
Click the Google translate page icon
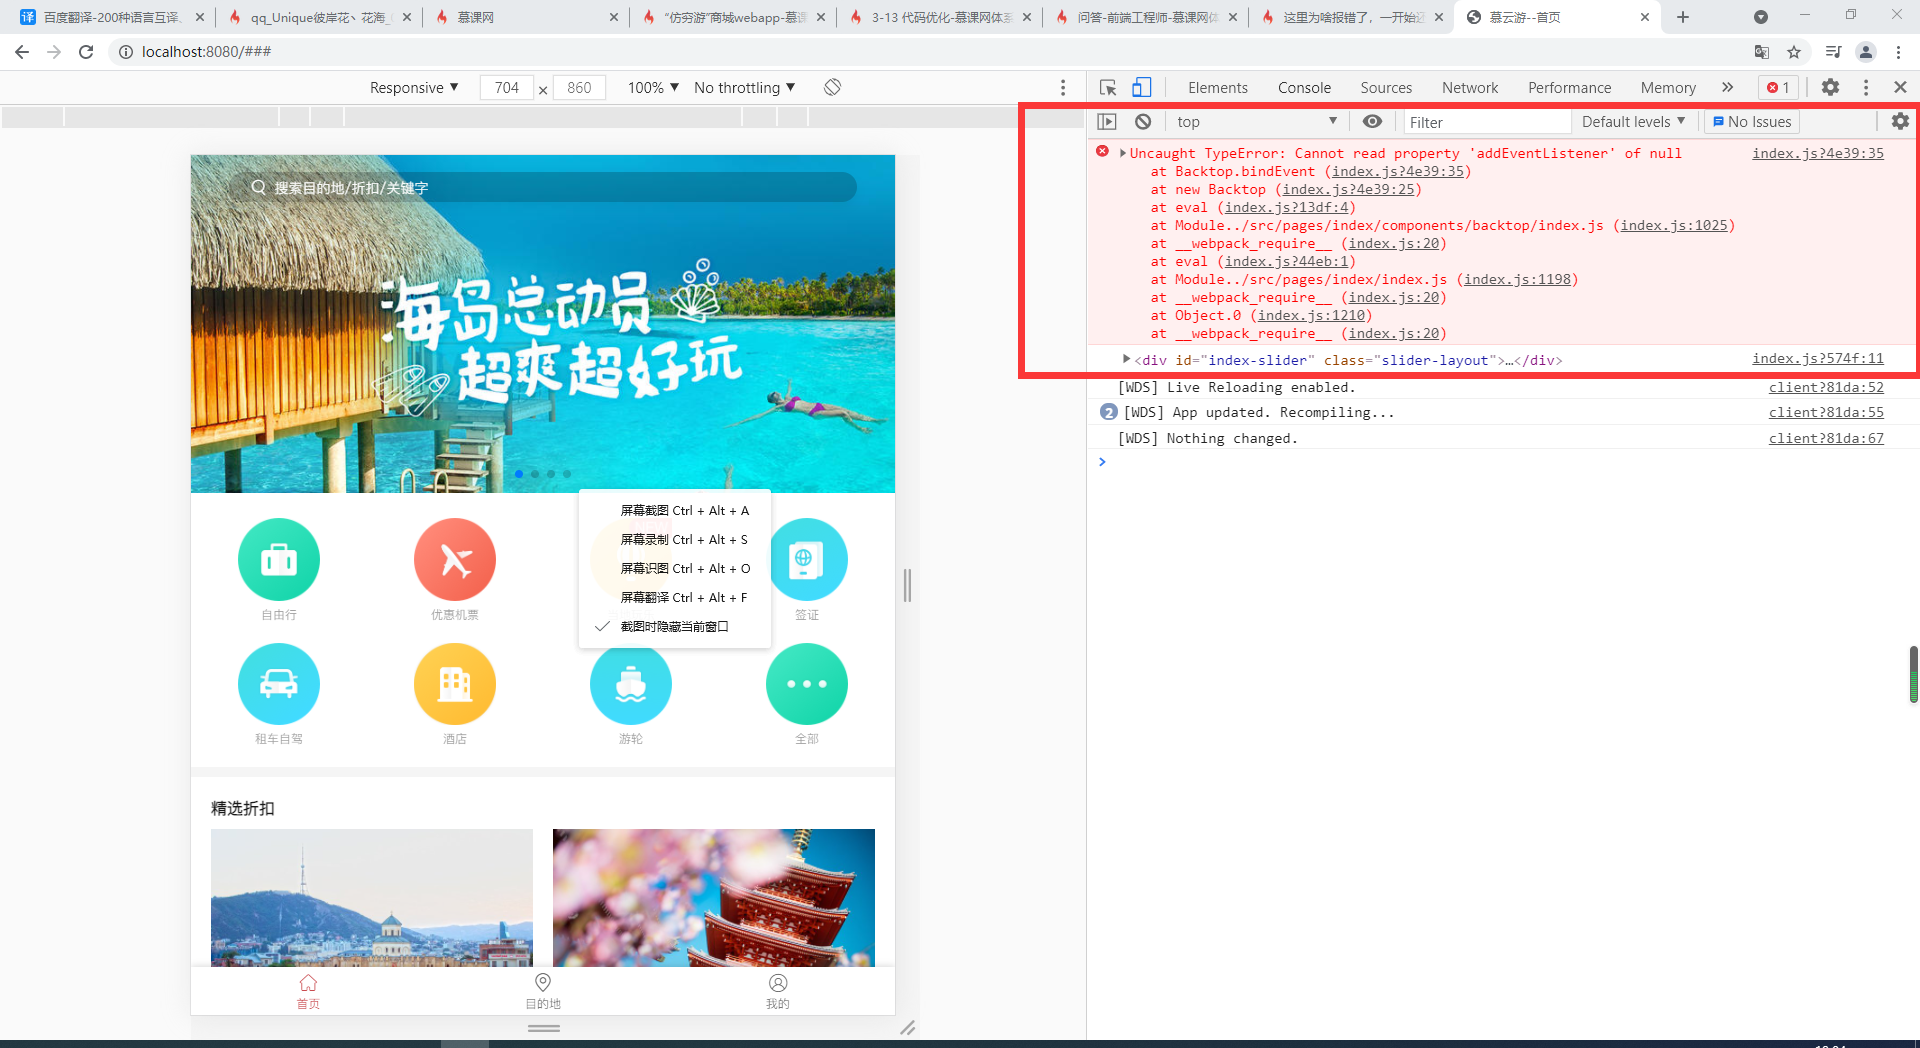click(x=1762, y=52)
